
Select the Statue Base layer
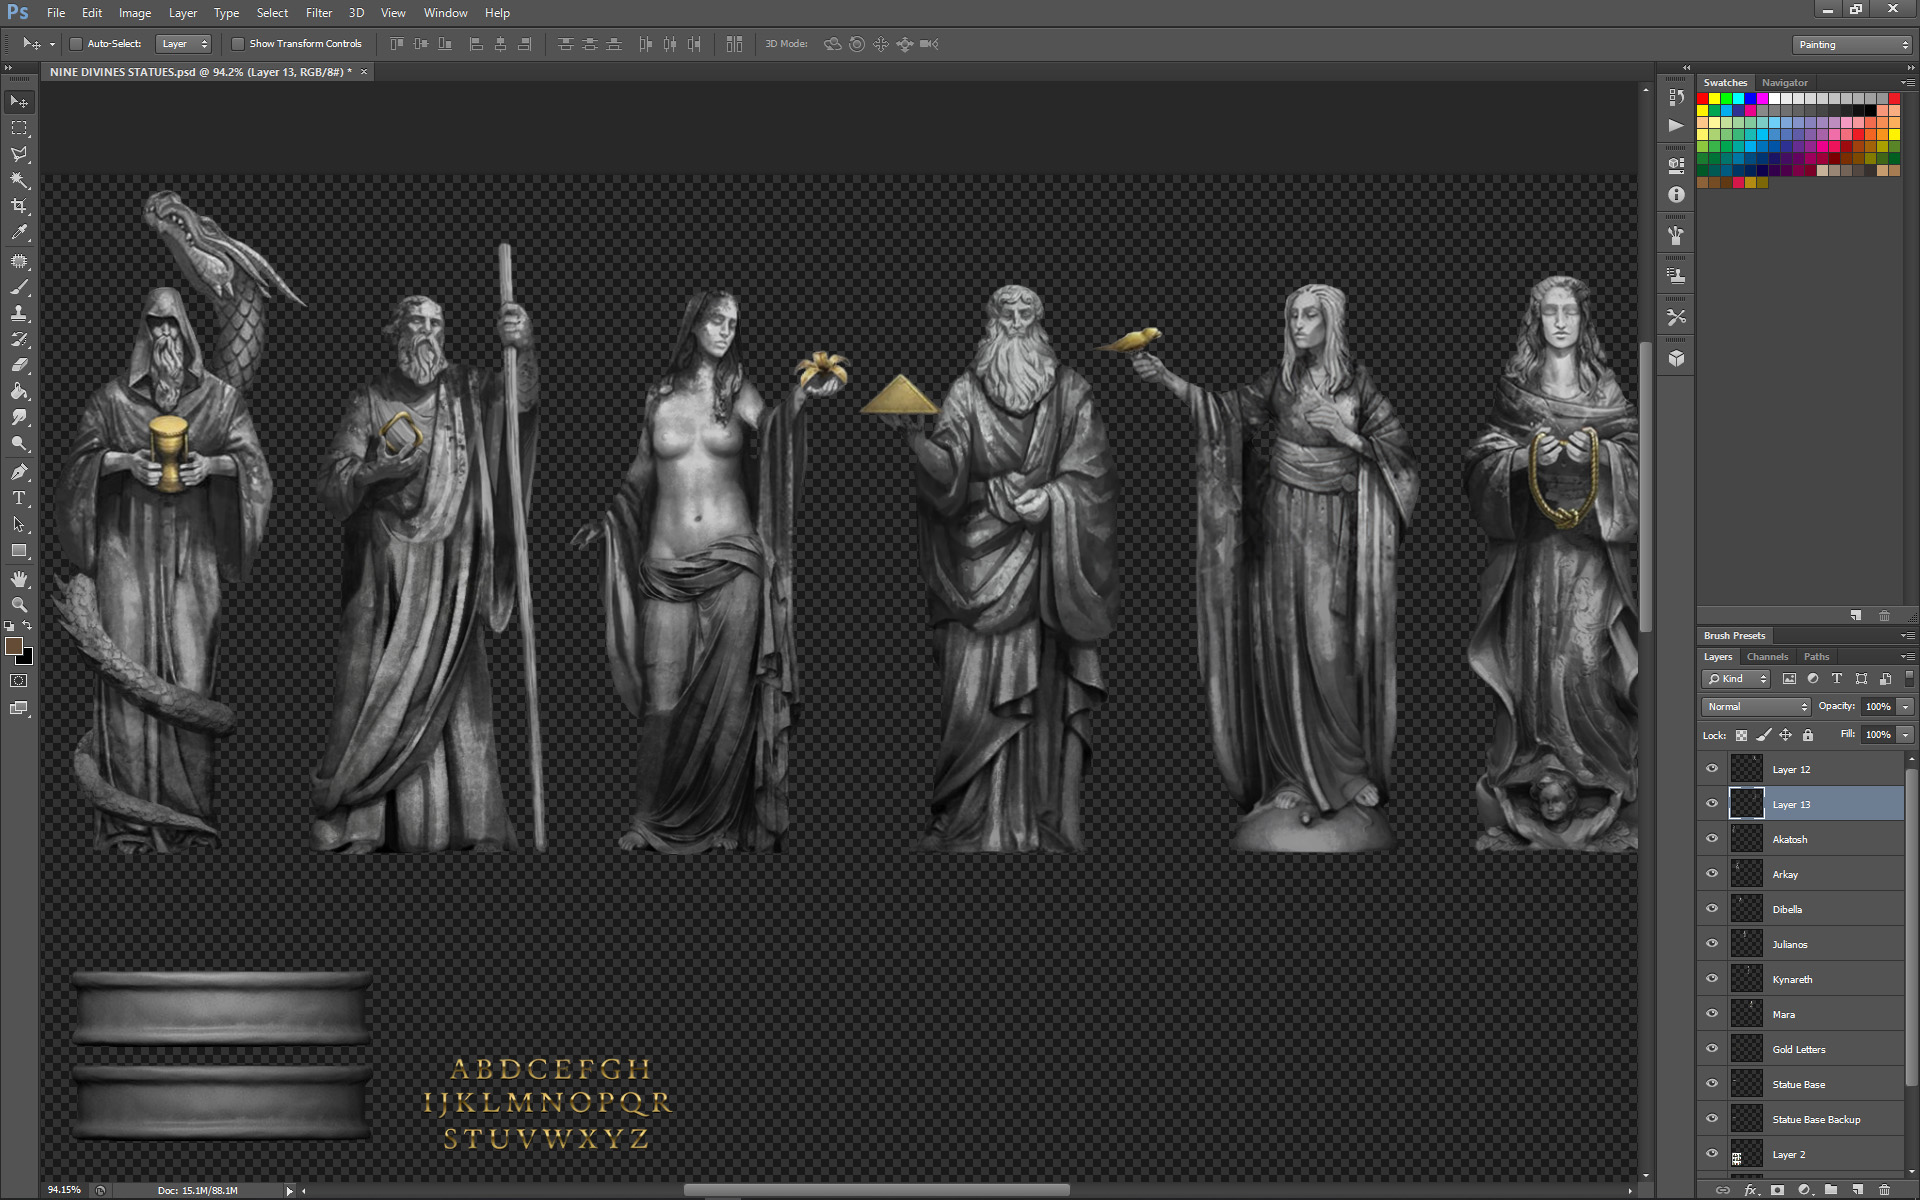[1801, 1084]
